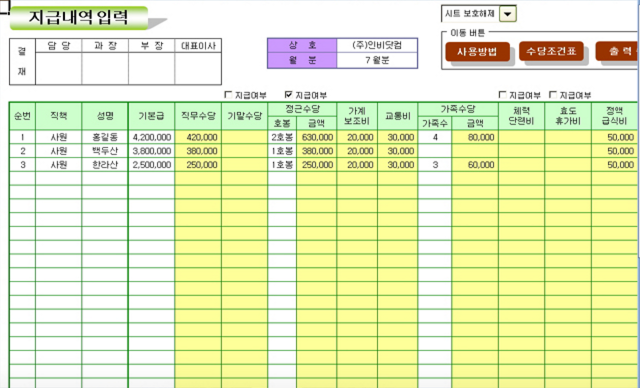Image resolution: width=640 pixels, height=388 pixels.
Task: Select the name cell 홍길동
Action: [105, 137]
